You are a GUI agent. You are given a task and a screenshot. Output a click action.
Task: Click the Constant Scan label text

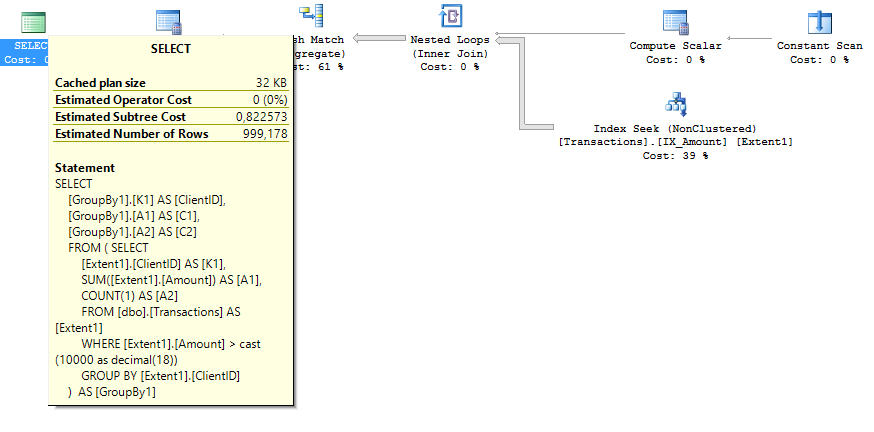click(819, 46)
